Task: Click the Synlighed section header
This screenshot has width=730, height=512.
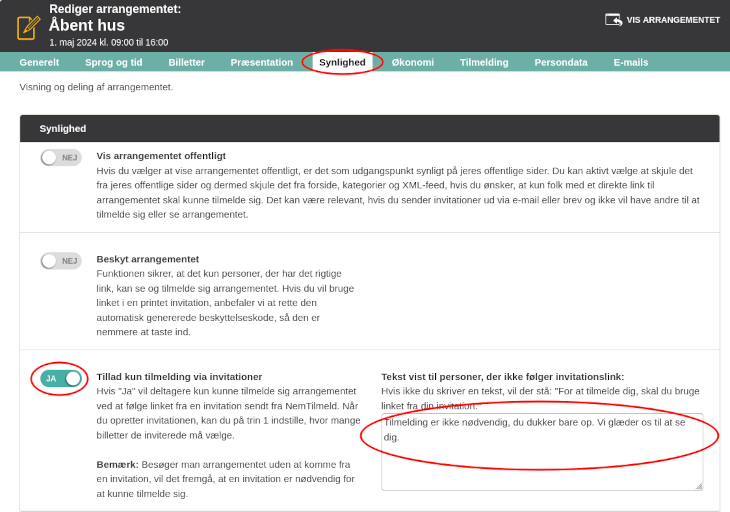Action: point(370,128)
